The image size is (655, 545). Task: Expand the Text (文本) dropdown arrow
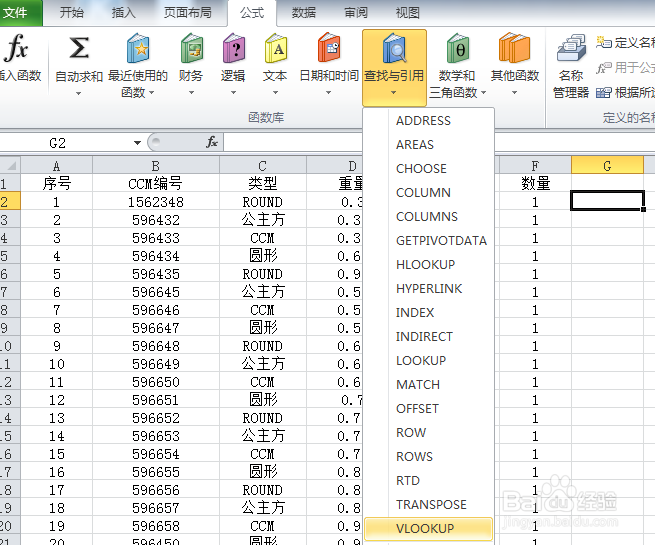[x=275, y=93]
